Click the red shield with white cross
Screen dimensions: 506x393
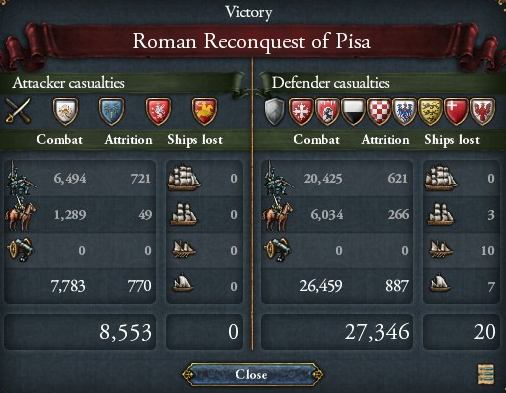pos(456,112)
